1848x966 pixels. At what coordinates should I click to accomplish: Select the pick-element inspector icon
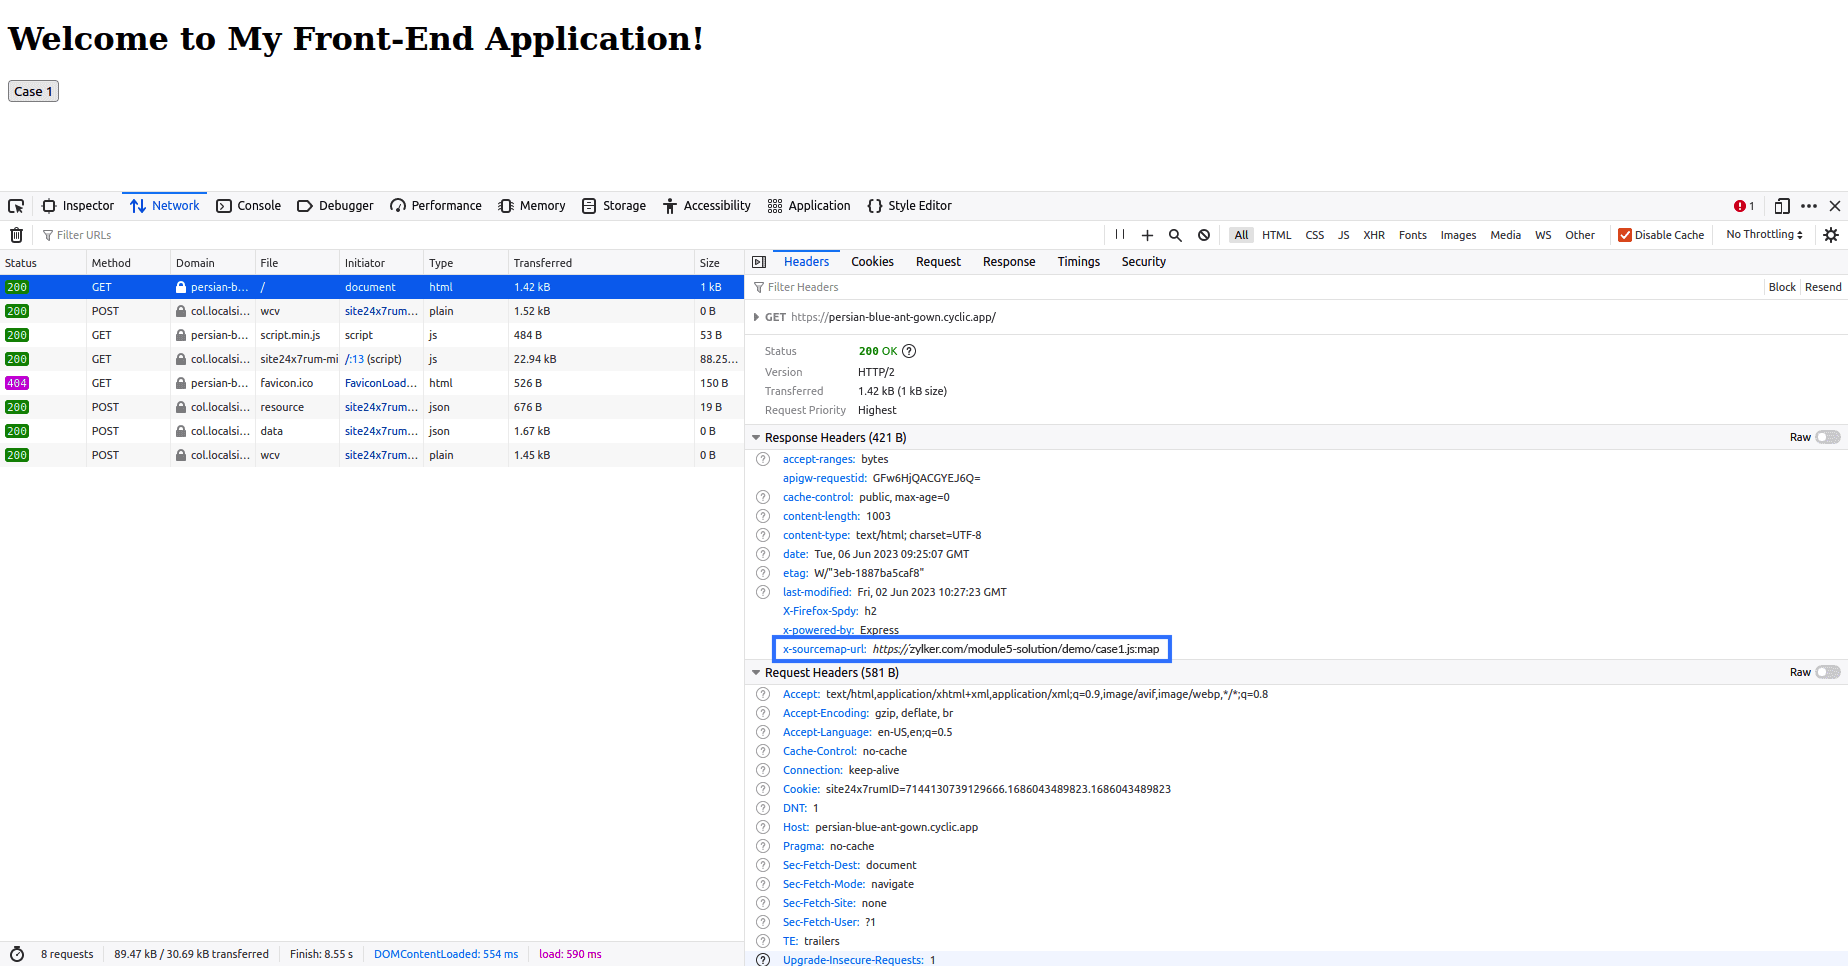(x=16, y=205)
